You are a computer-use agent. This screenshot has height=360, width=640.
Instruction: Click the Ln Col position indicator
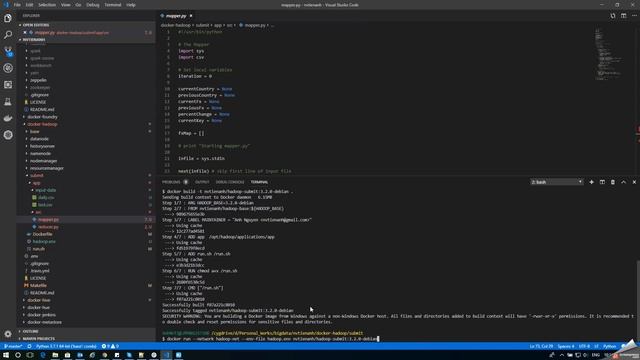pos(541,346)
